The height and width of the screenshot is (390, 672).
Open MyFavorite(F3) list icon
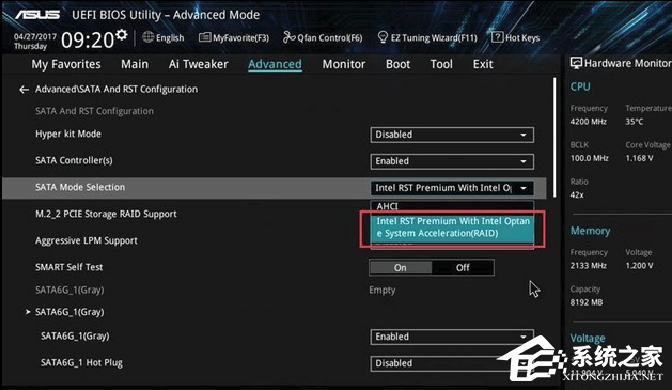click(205, 38)
